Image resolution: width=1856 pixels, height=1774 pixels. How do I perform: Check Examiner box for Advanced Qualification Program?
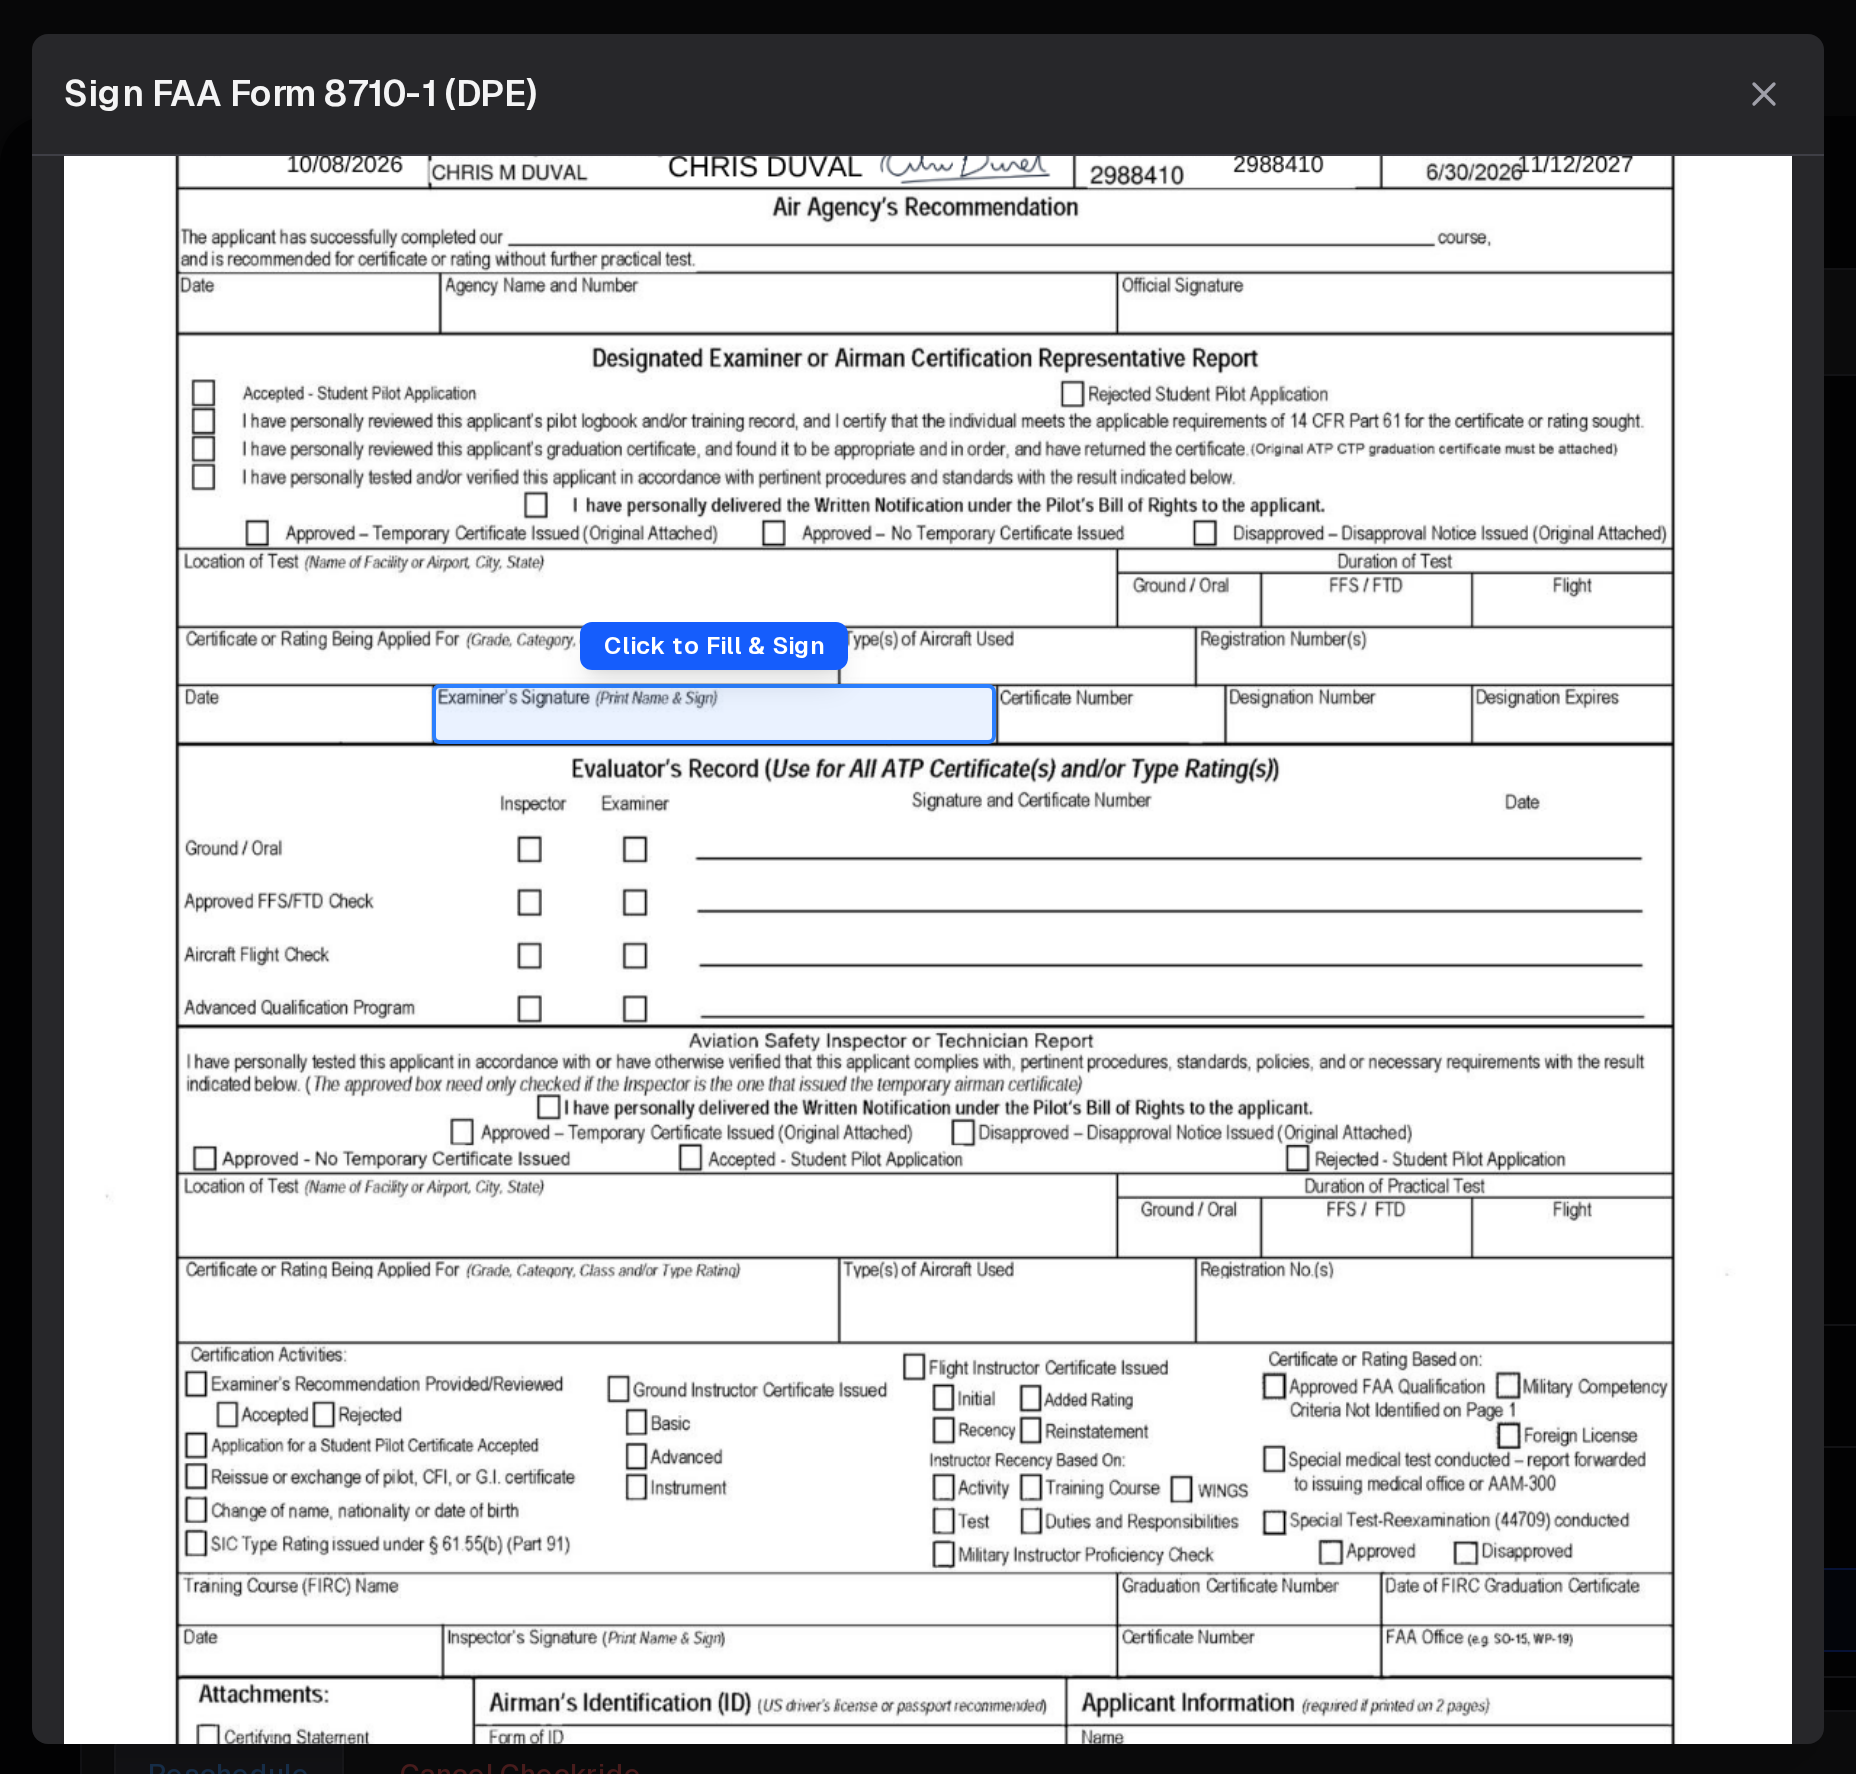pos(634,1008)
